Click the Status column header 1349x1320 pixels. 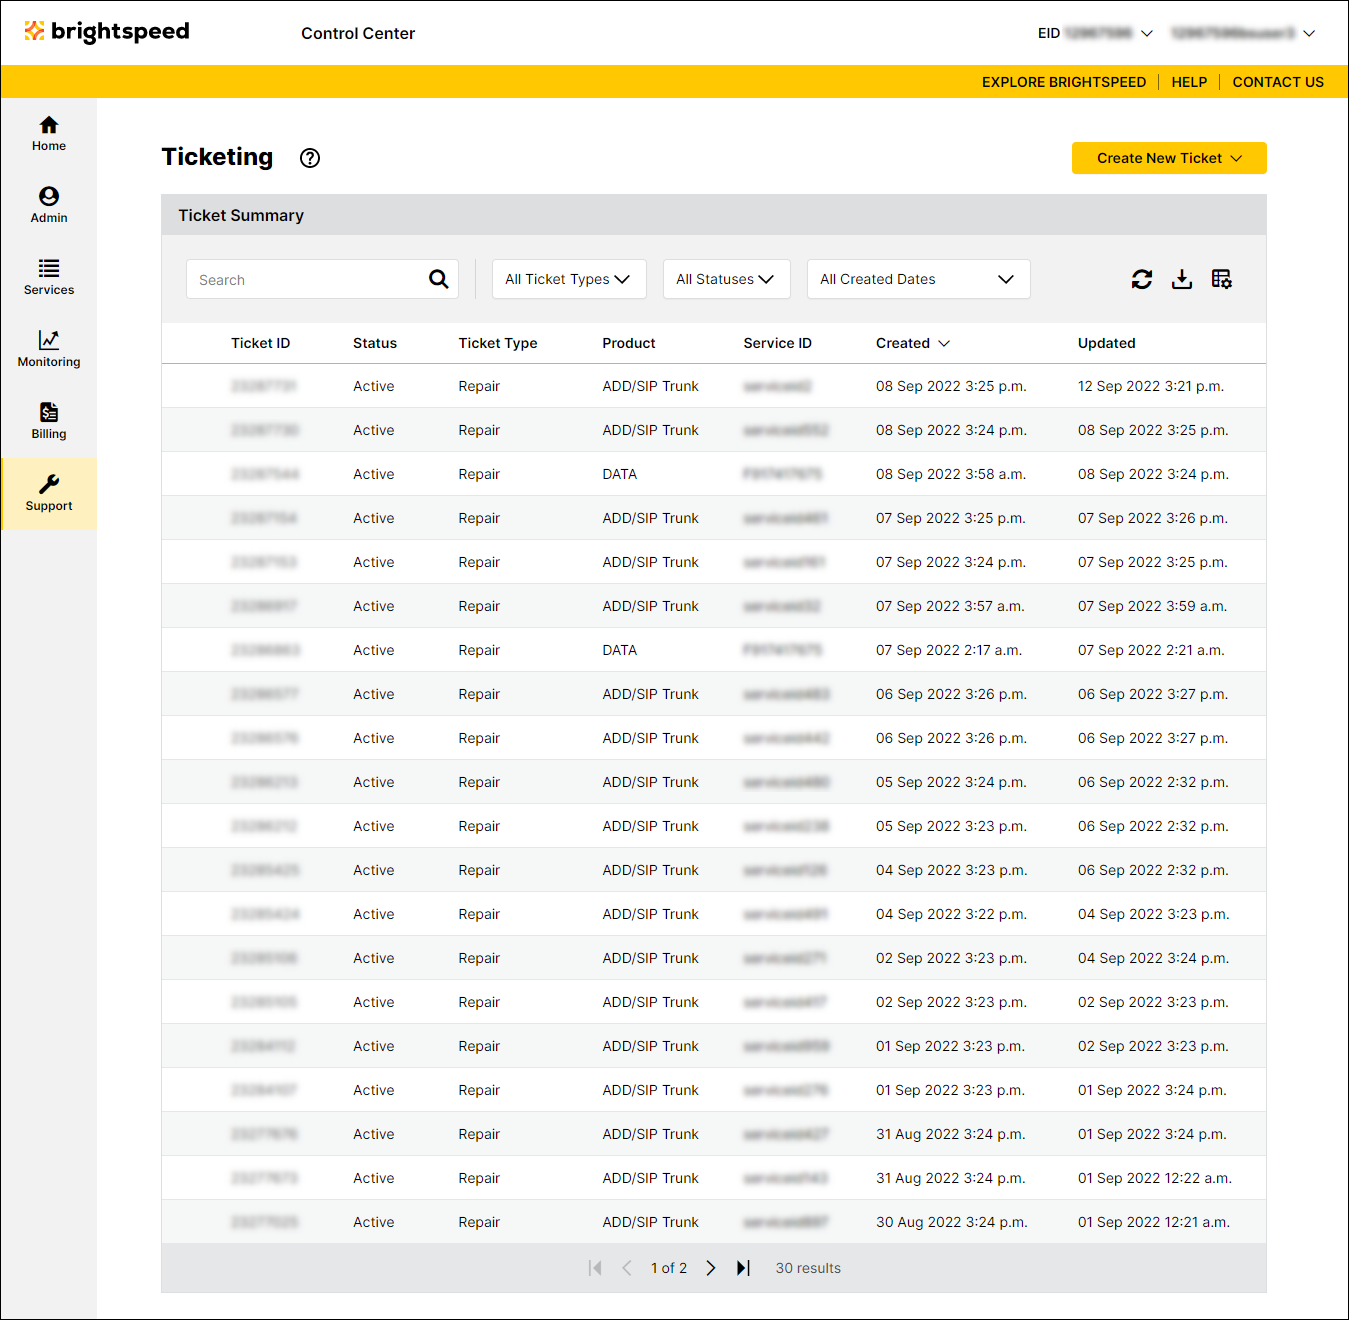(x=375, y=343)
